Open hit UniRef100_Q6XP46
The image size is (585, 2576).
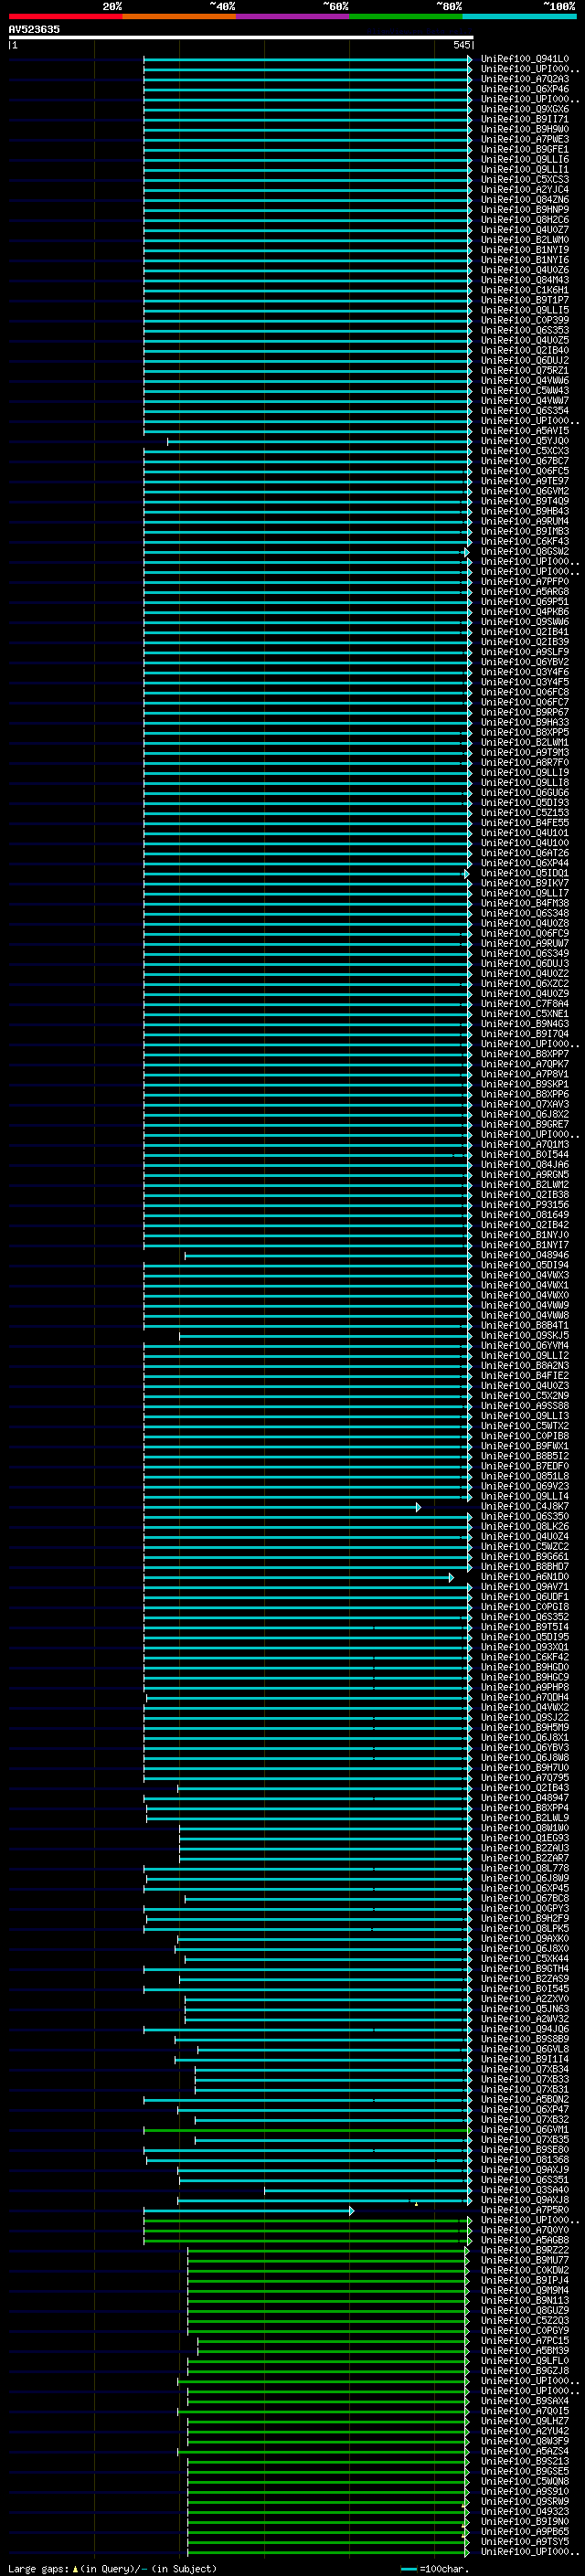(x=524, y=89)
